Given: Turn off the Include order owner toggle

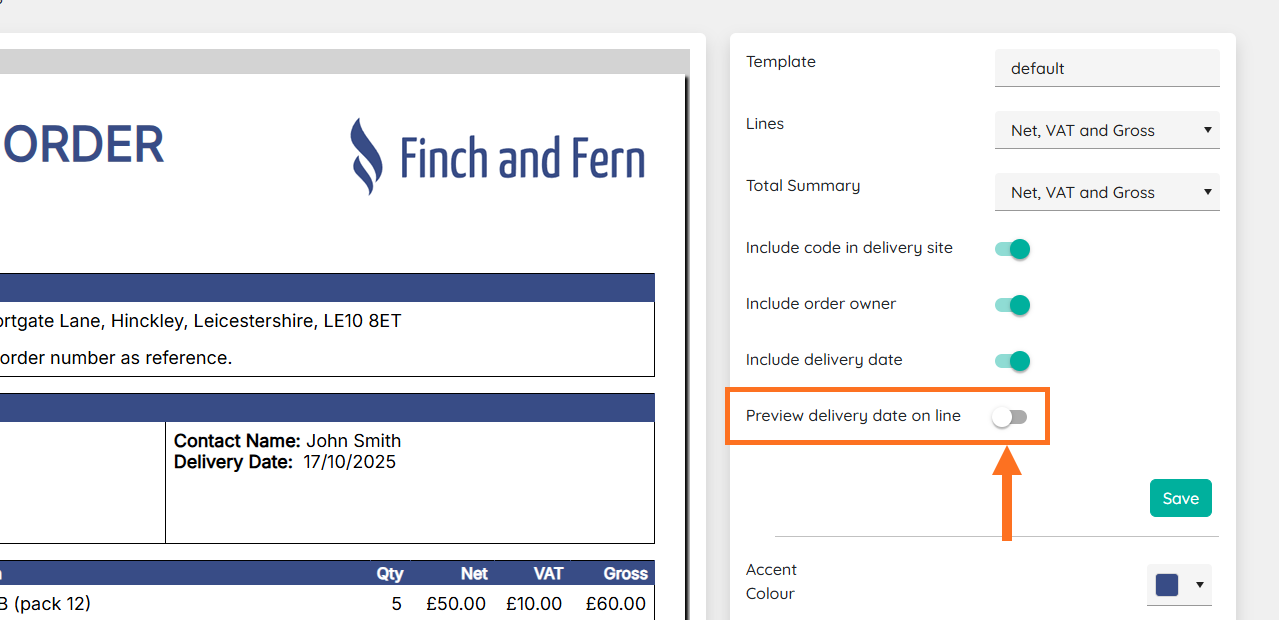Looking at the screenshot, I should [1012, 305].
